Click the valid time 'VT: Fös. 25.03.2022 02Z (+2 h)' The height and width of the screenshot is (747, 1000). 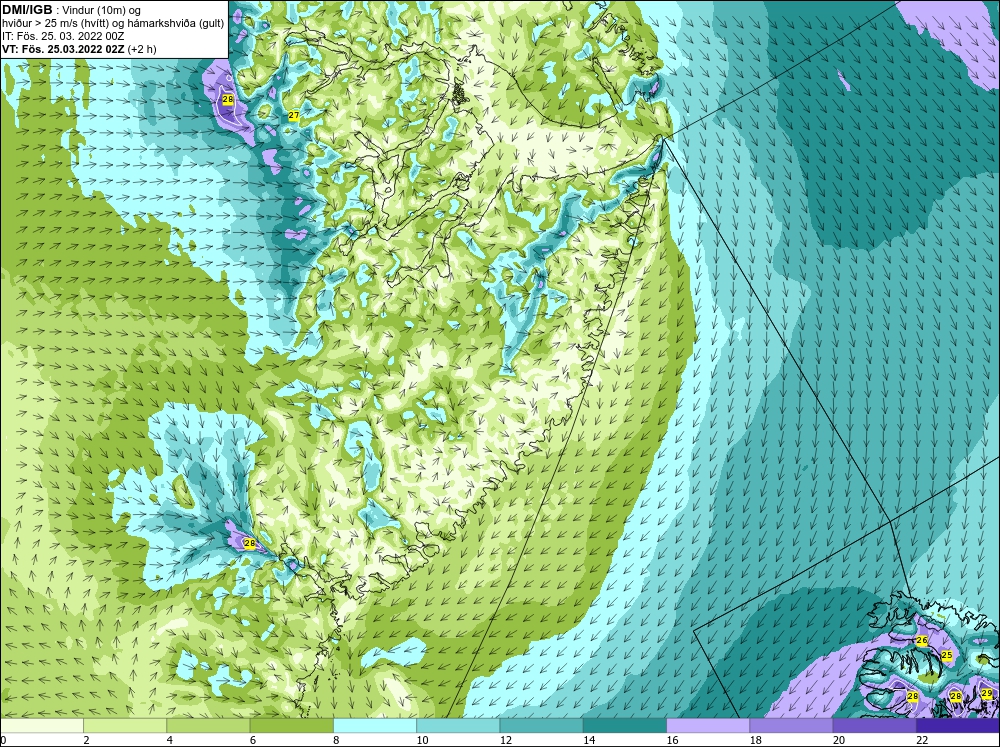pos(79,49)
